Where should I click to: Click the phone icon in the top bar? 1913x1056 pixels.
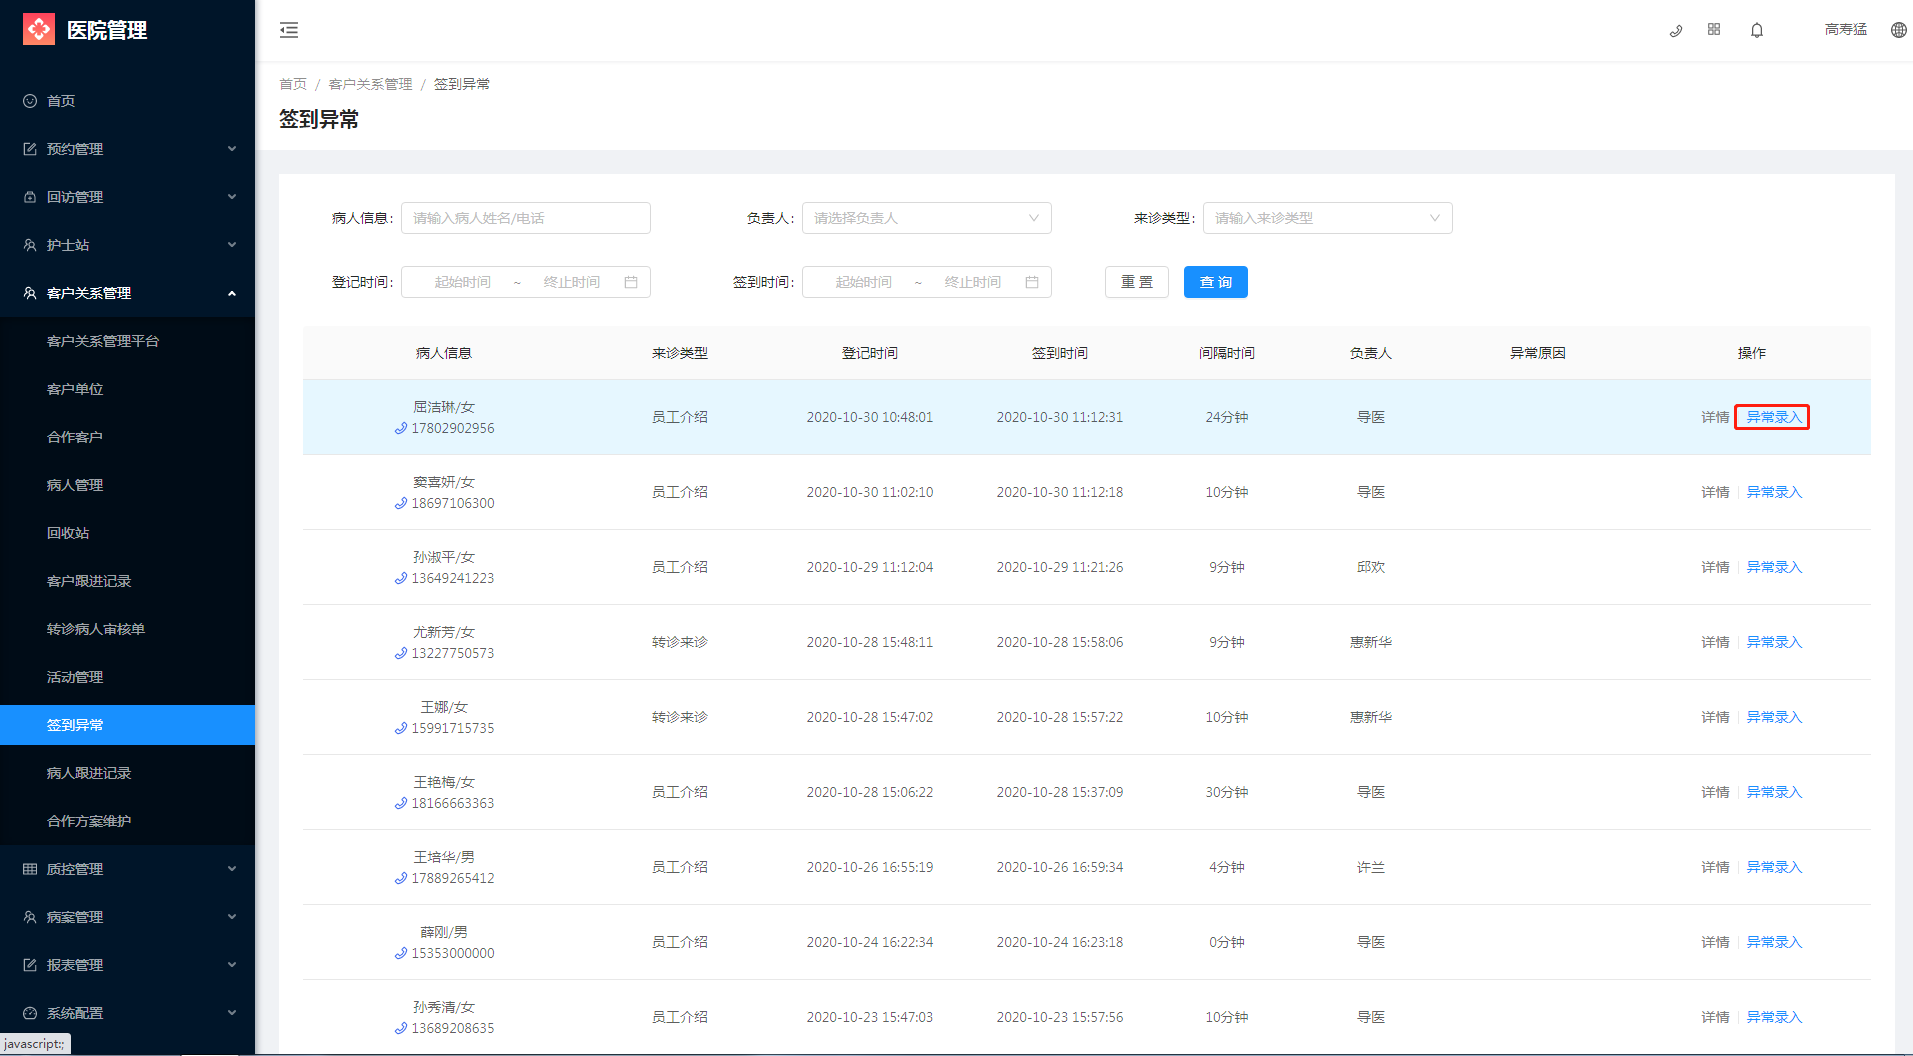click(x=1676, y=30)
